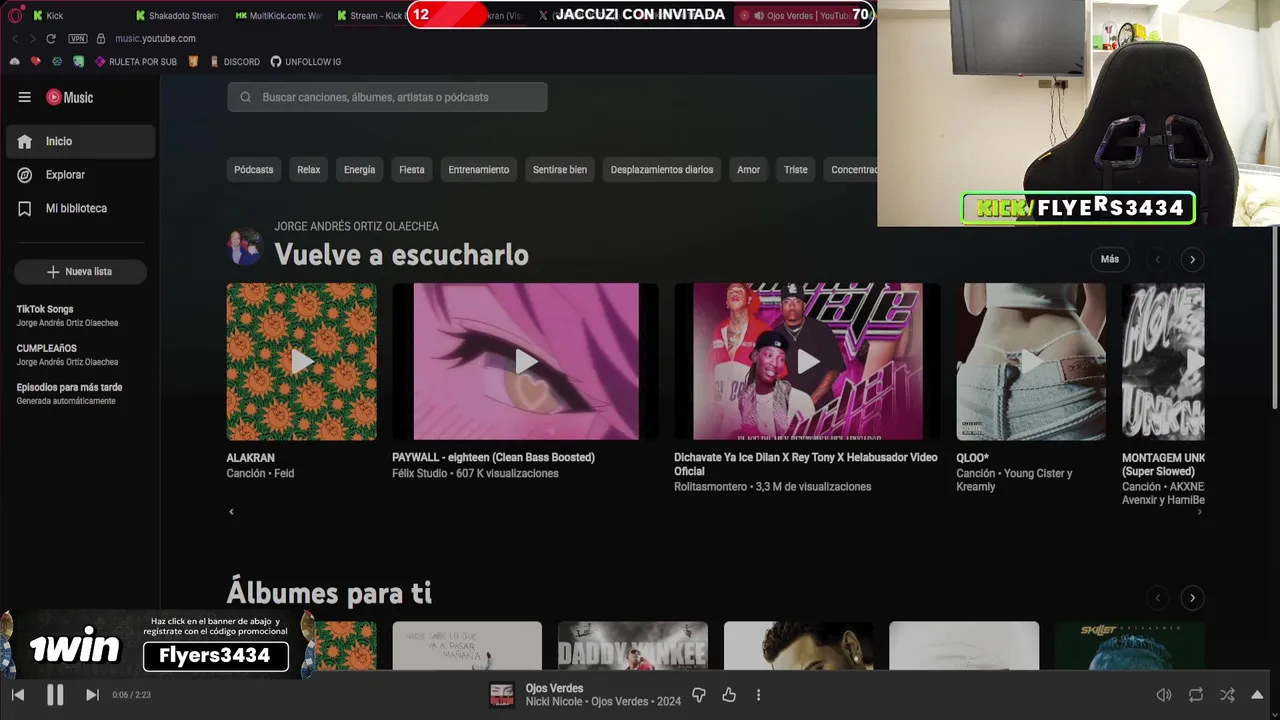Switch to Shakadoto Stream tab
Screen dimensions: 1280x720
point(177,16)
